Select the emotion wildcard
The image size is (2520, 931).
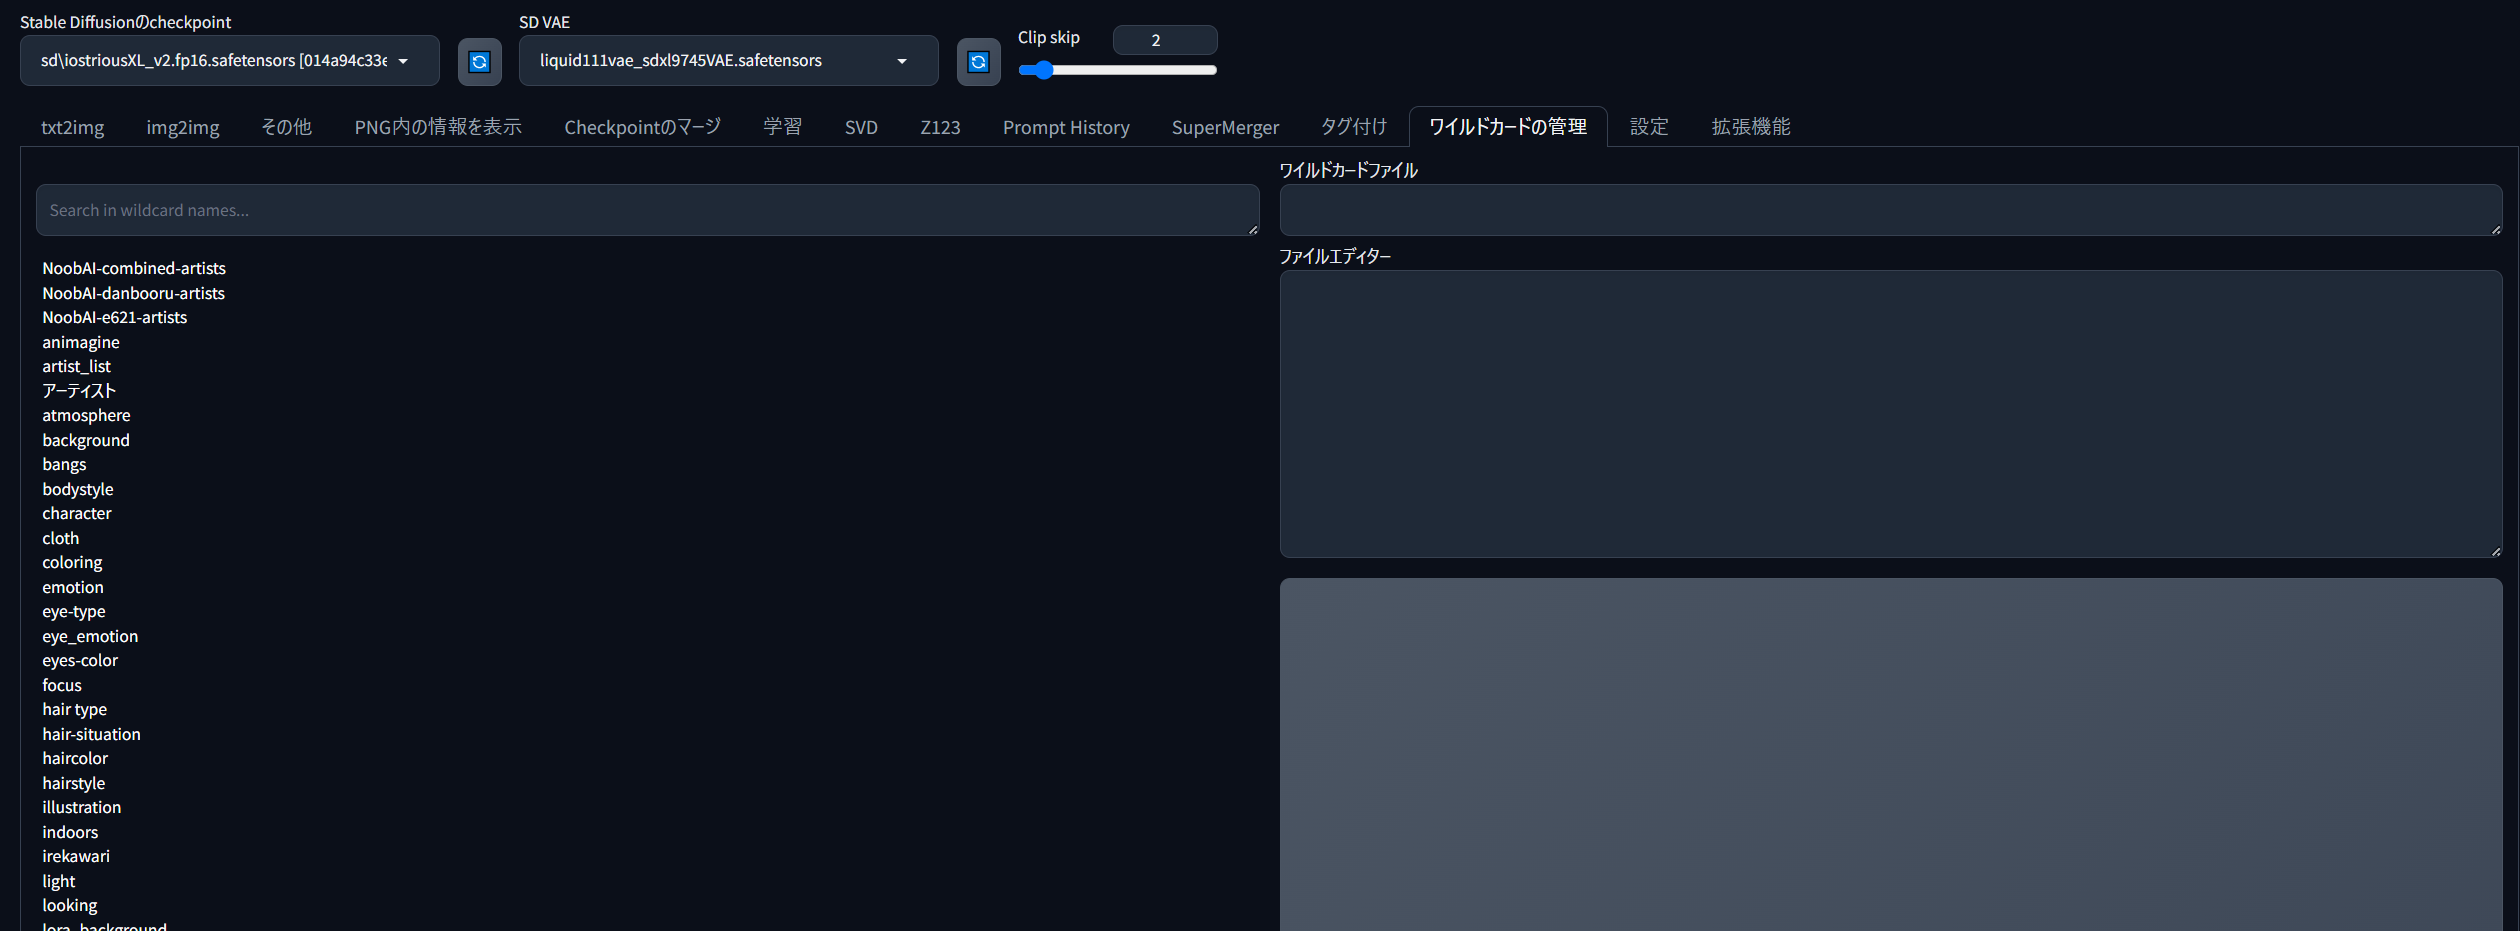(x=73, y=587)
